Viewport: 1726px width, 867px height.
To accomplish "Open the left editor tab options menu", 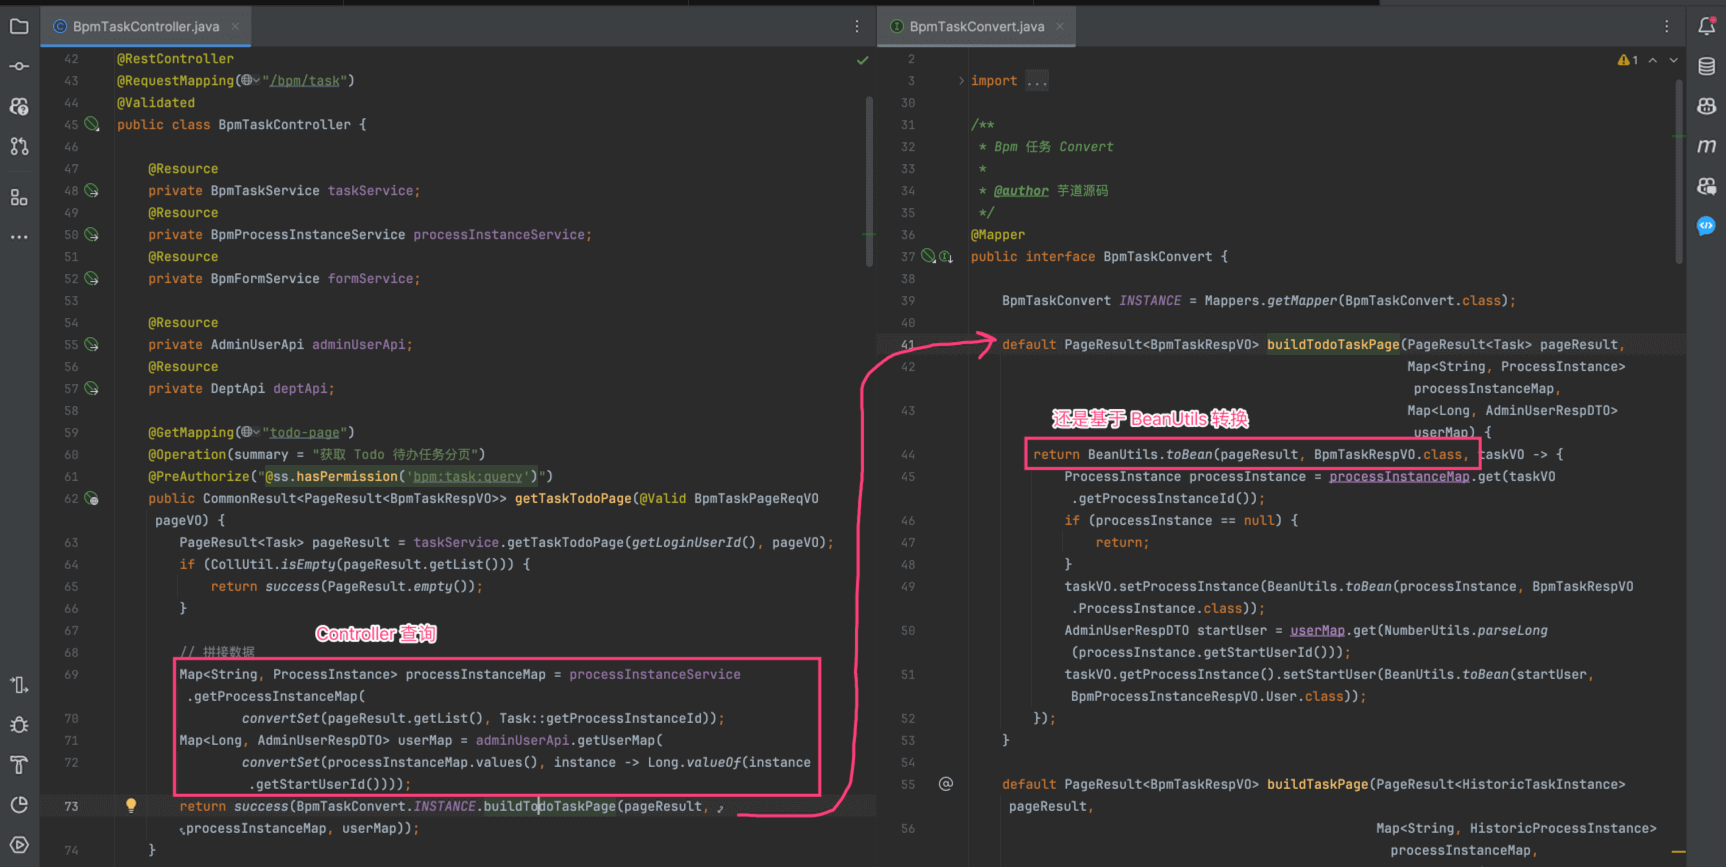I will click(x=857, y=27).
